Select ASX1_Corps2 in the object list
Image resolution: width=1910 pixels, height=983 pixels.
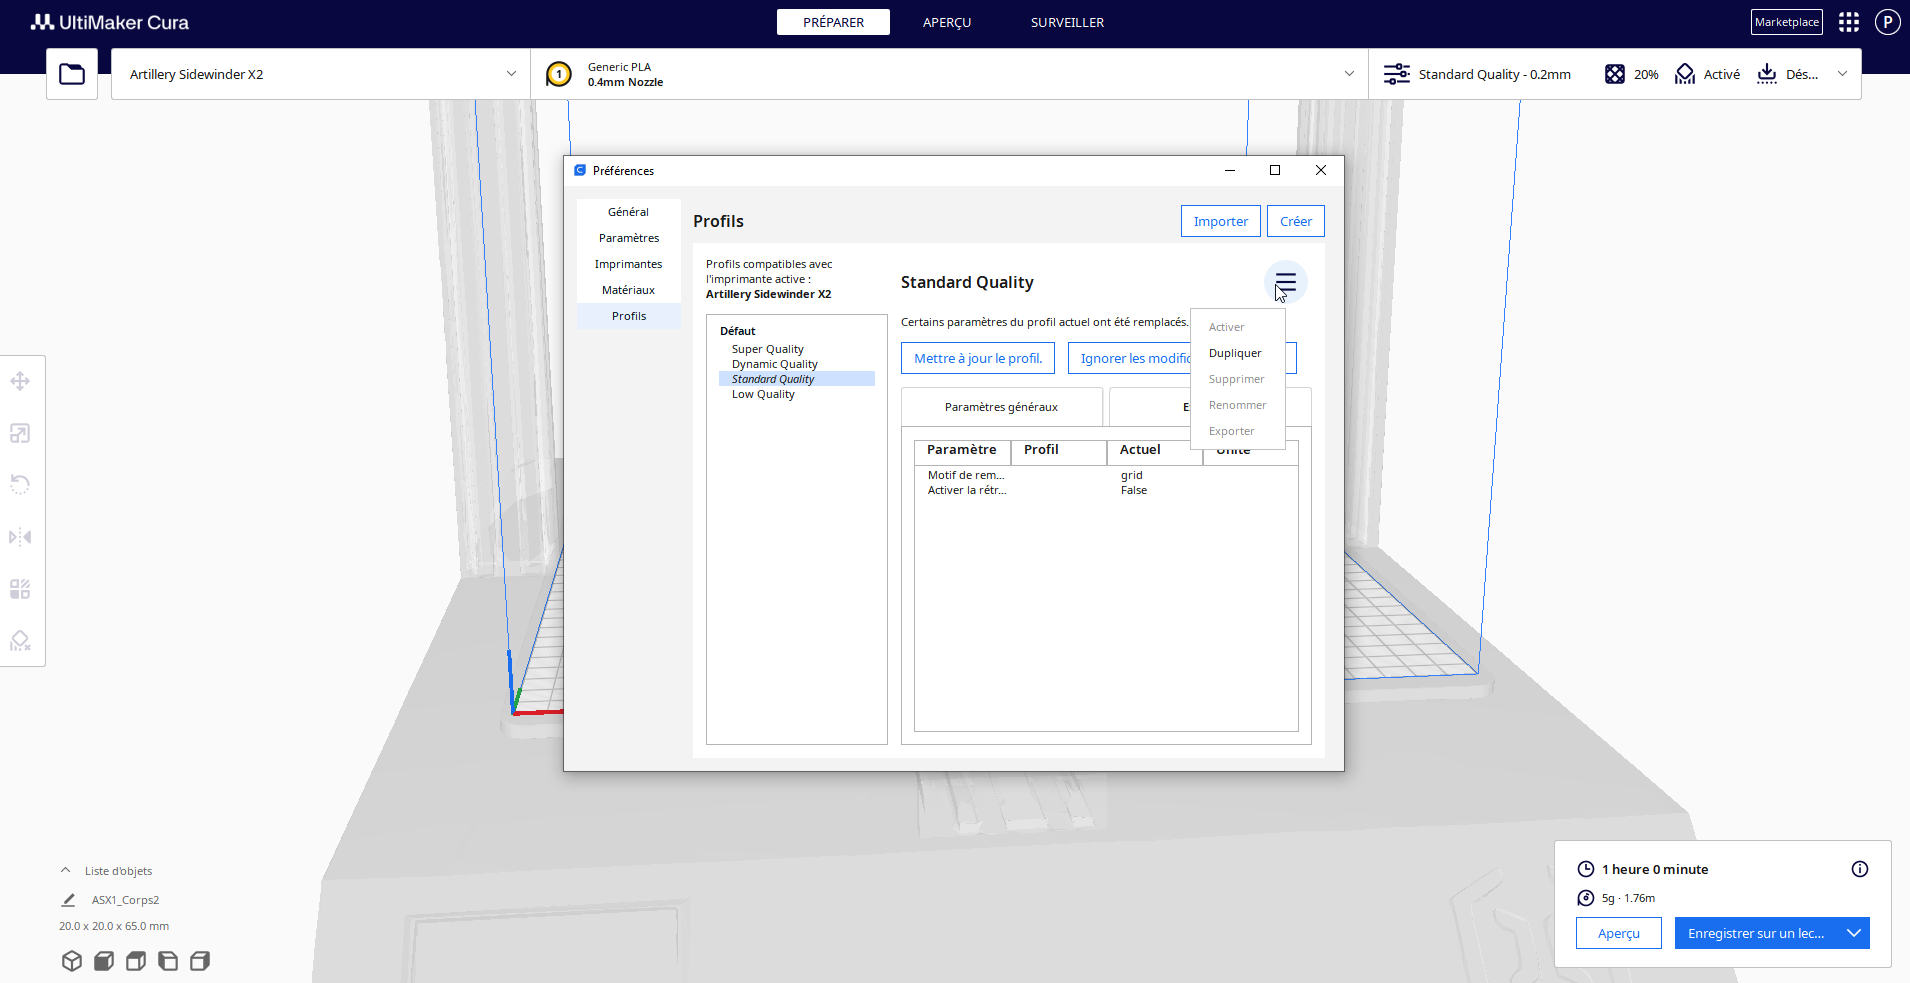click(x=125, y=900)
